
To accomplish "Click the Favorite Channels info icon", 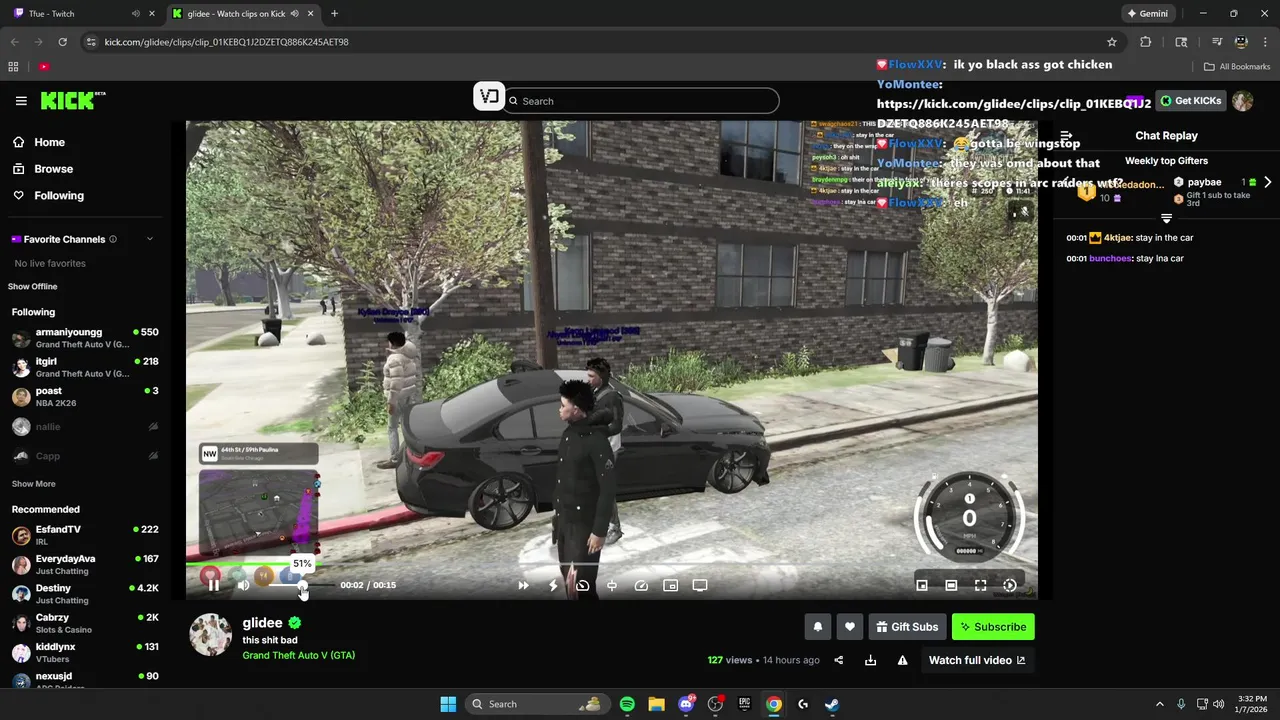I will click(x=113, y=239).
